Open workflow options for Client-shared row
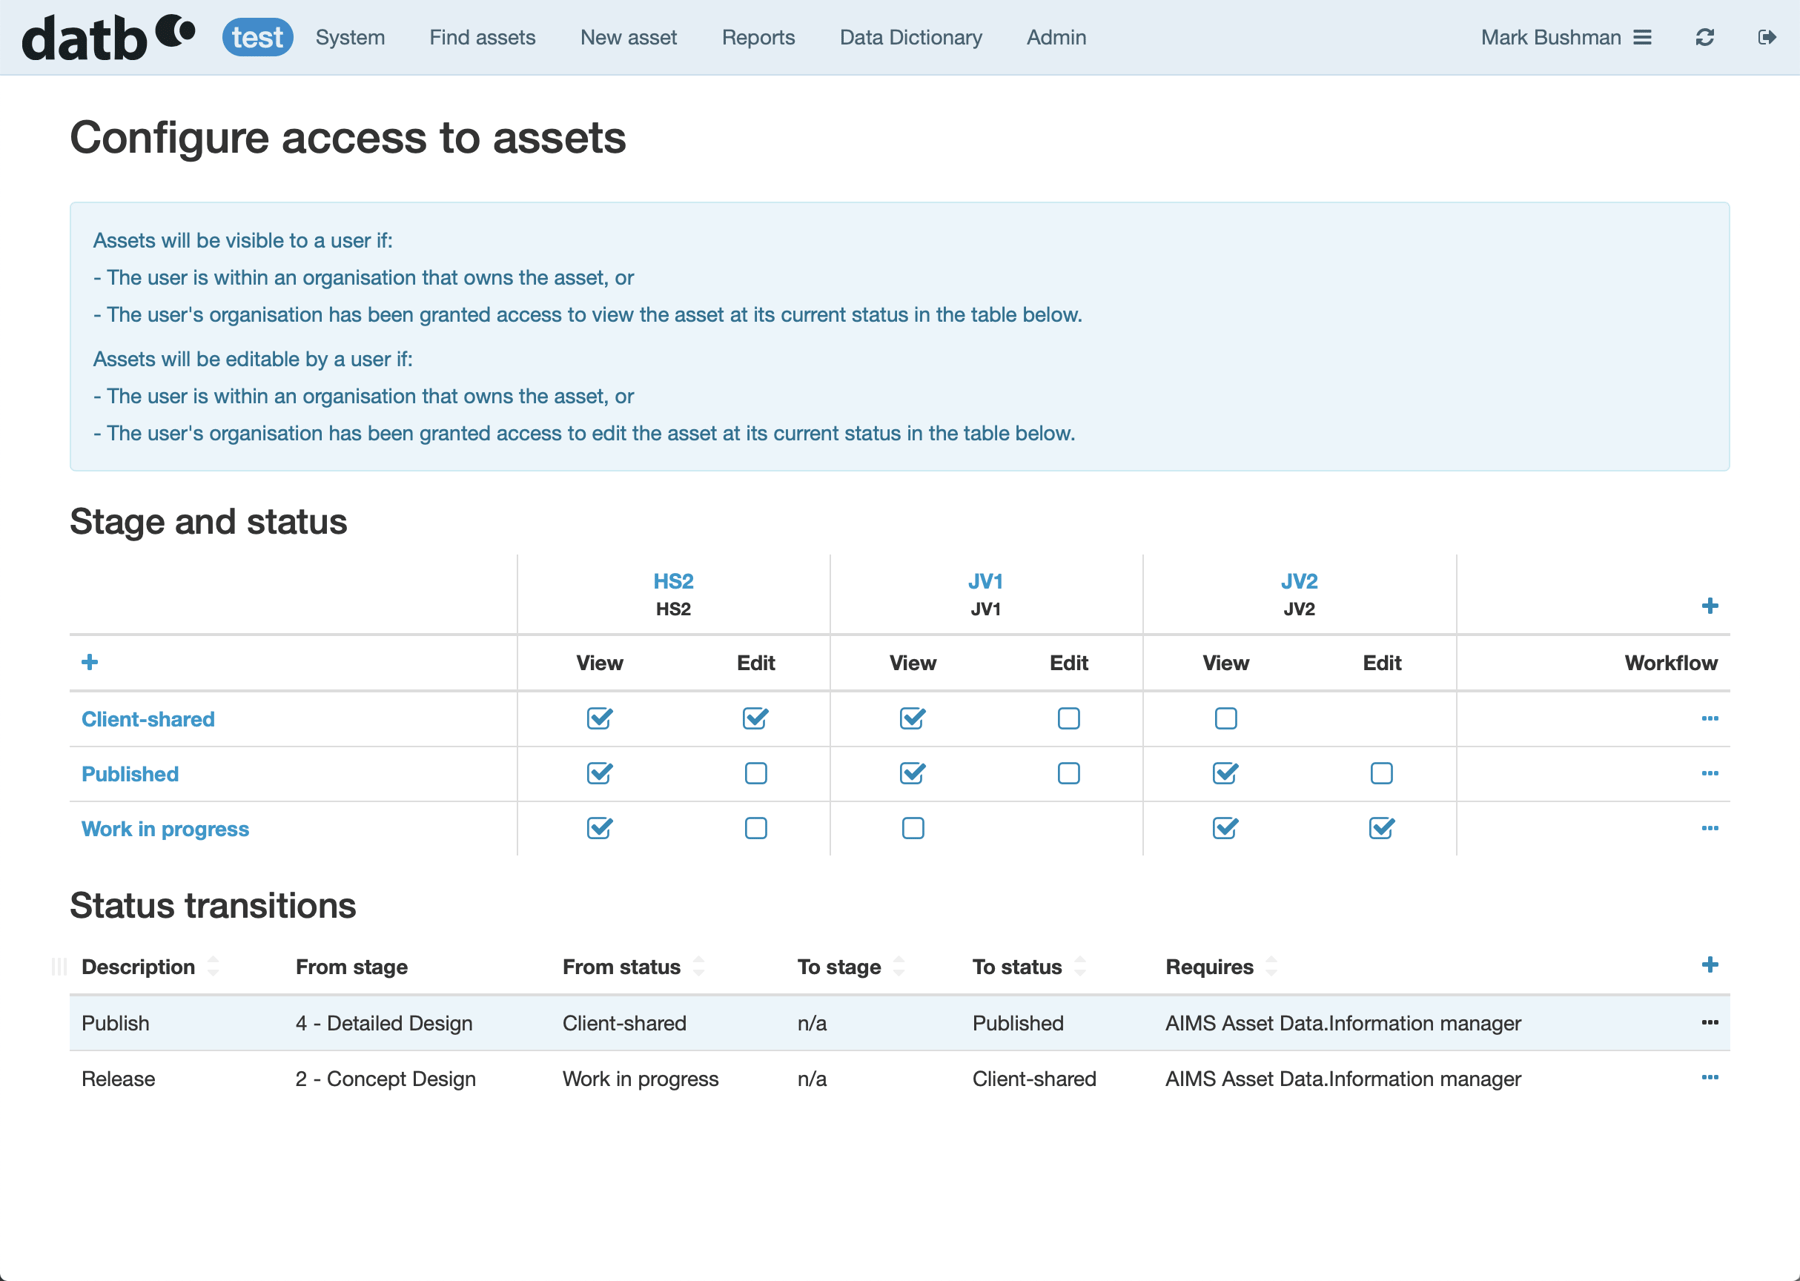This screenshot has height=1281, width=1800. (x=1709, y=718)
